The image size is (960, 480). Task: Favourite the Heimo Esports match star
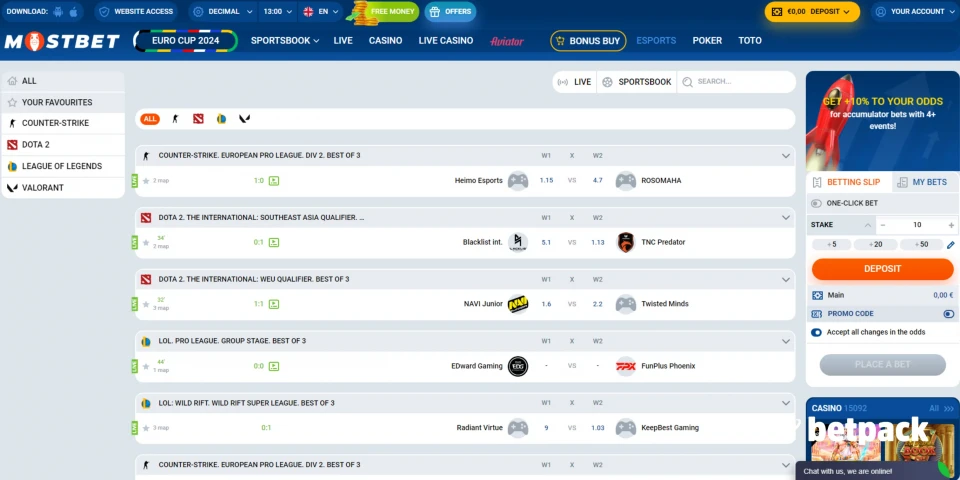pyautogui.click(x=146, y=181)
